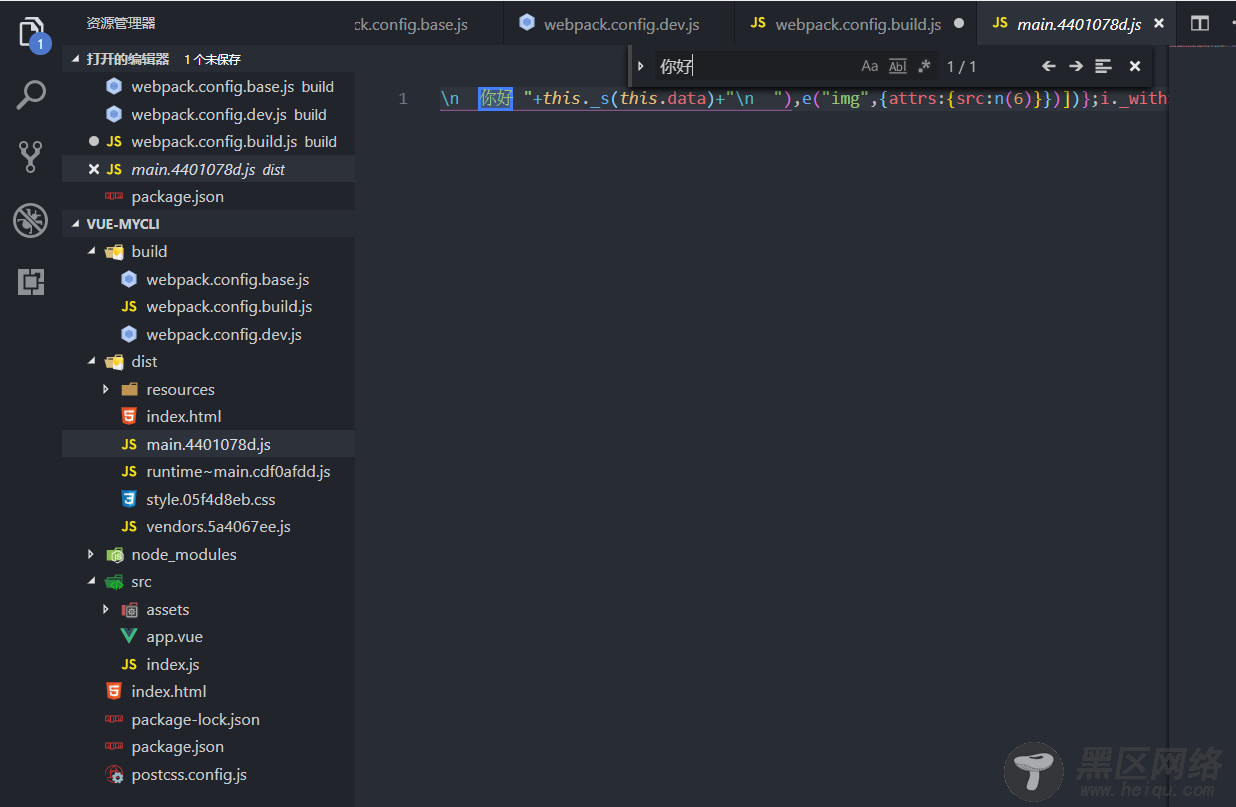Screen dimensions: 1236x807
Task: Click the build folder icon
Action: pyautogui.click(x=114, y=251)
